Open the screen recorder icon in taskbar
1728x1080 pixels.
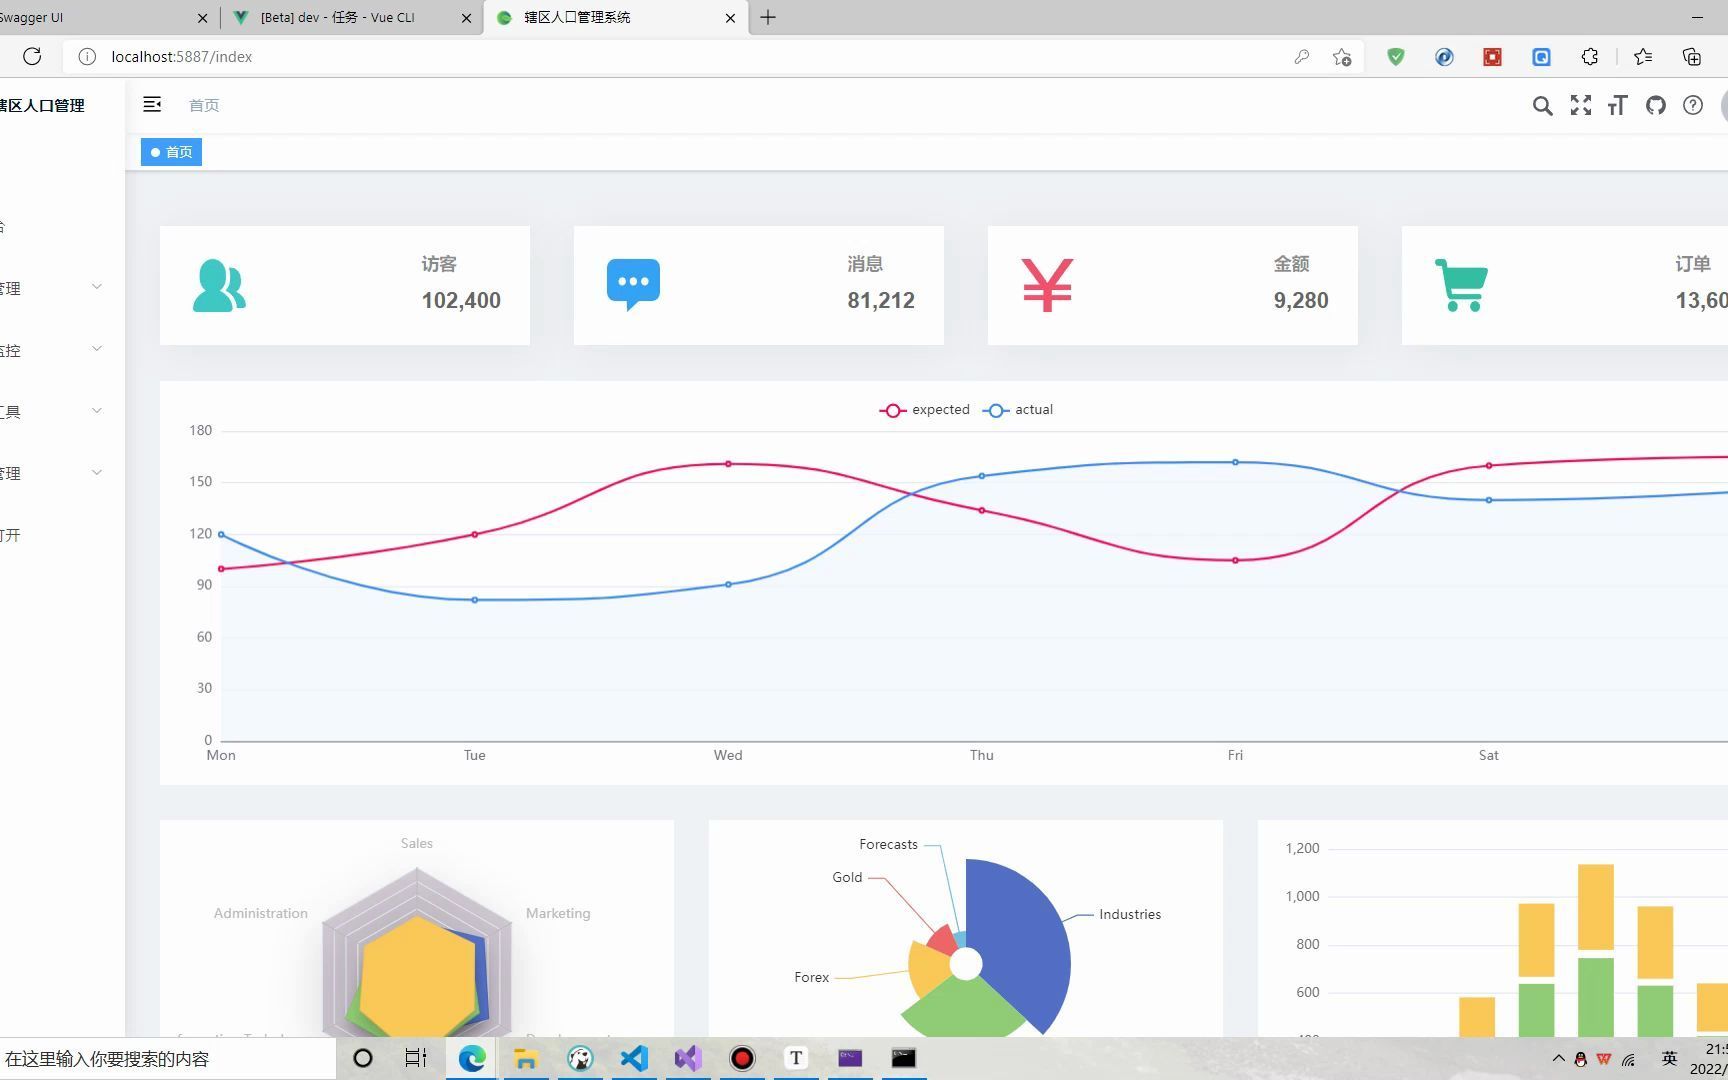pos(742,1058)
